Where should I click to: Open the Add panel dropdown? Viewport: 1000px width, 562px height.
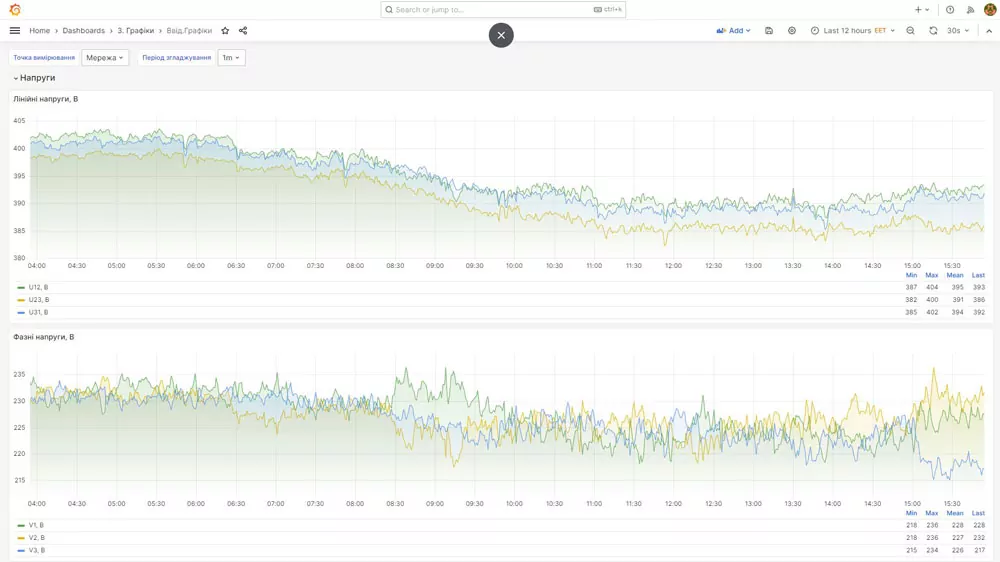point(733,31)
